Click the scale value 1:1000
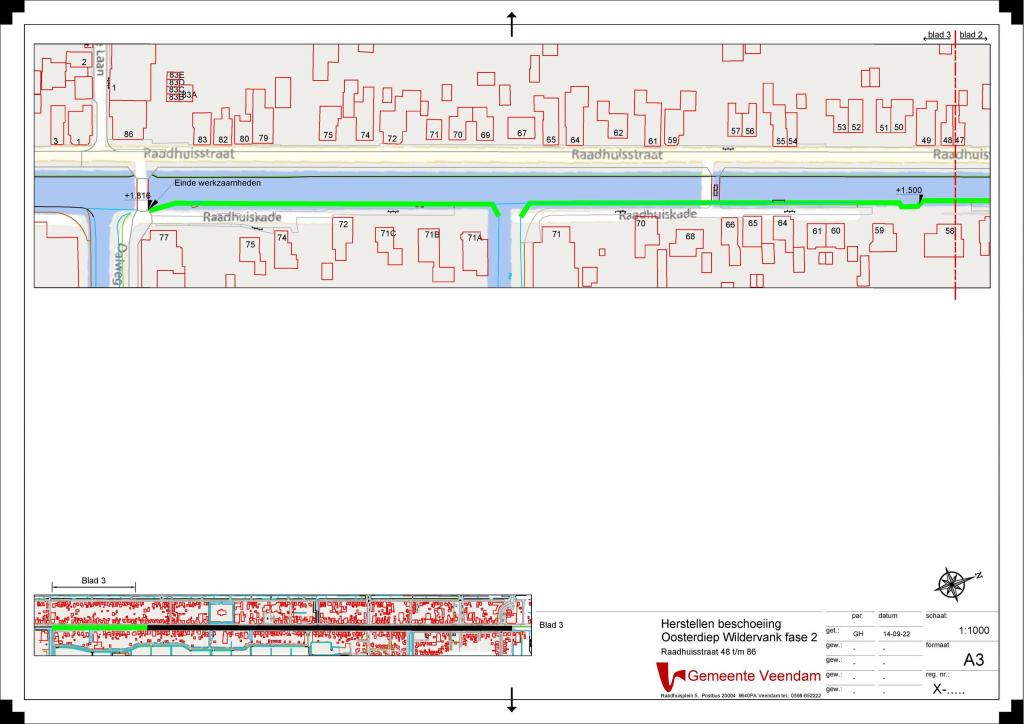1024x724 pixels. (975, 631)
